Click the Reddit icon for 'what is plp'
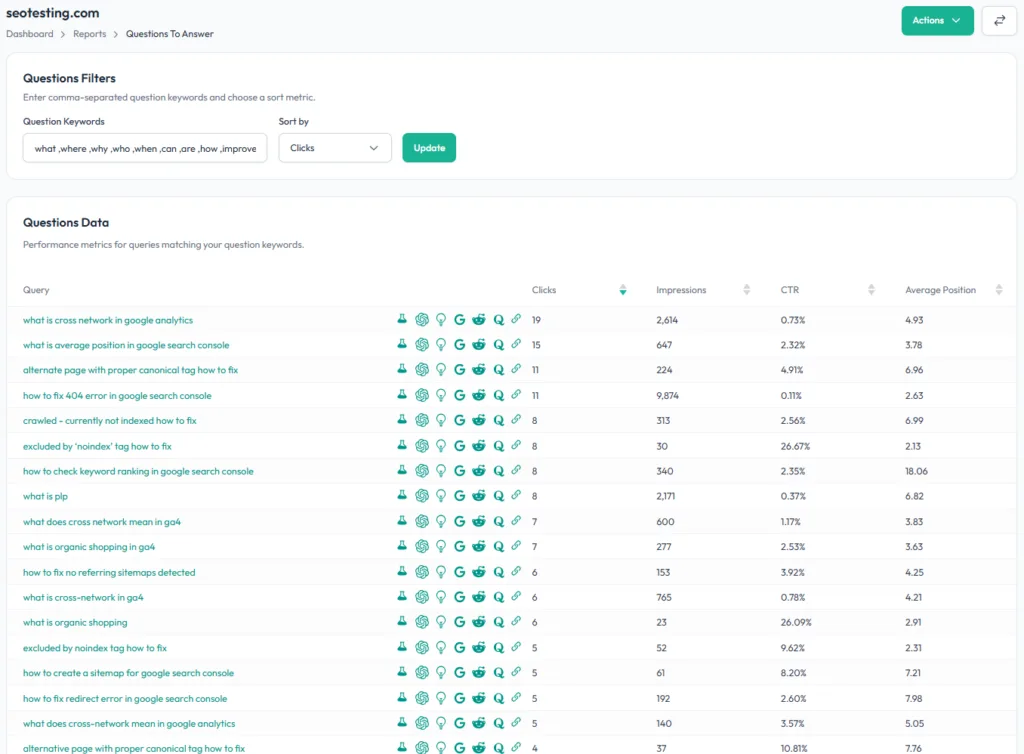Image resolution: width=1024 pixels, height=754 pixels. [x=480, y=496]
